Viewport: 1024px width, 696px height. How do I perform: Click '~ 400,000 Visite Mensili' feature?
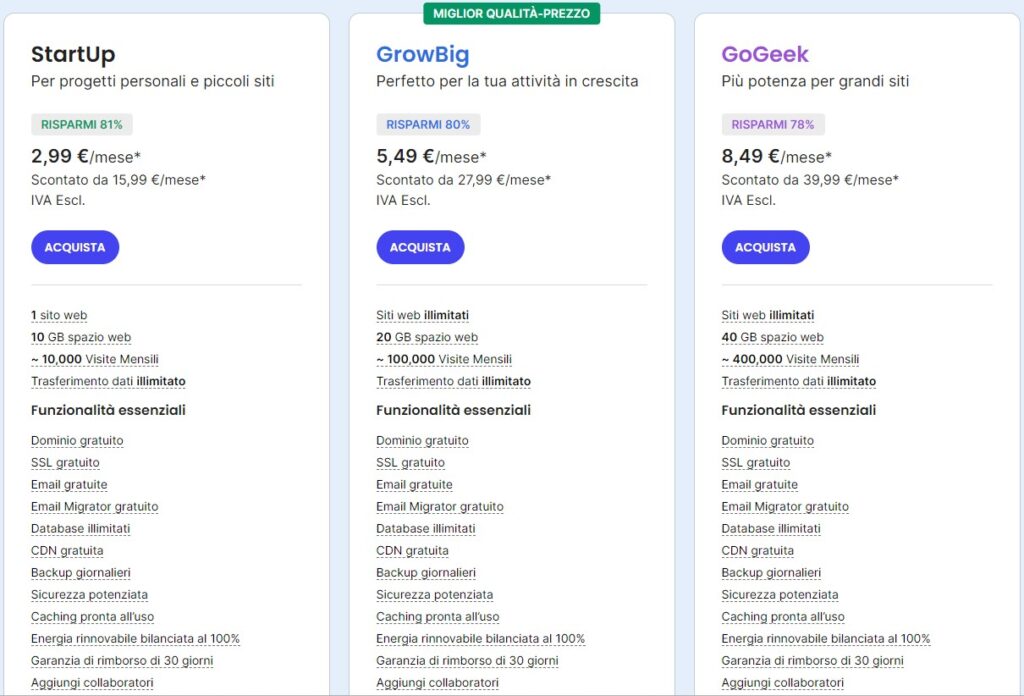[790, 359]
